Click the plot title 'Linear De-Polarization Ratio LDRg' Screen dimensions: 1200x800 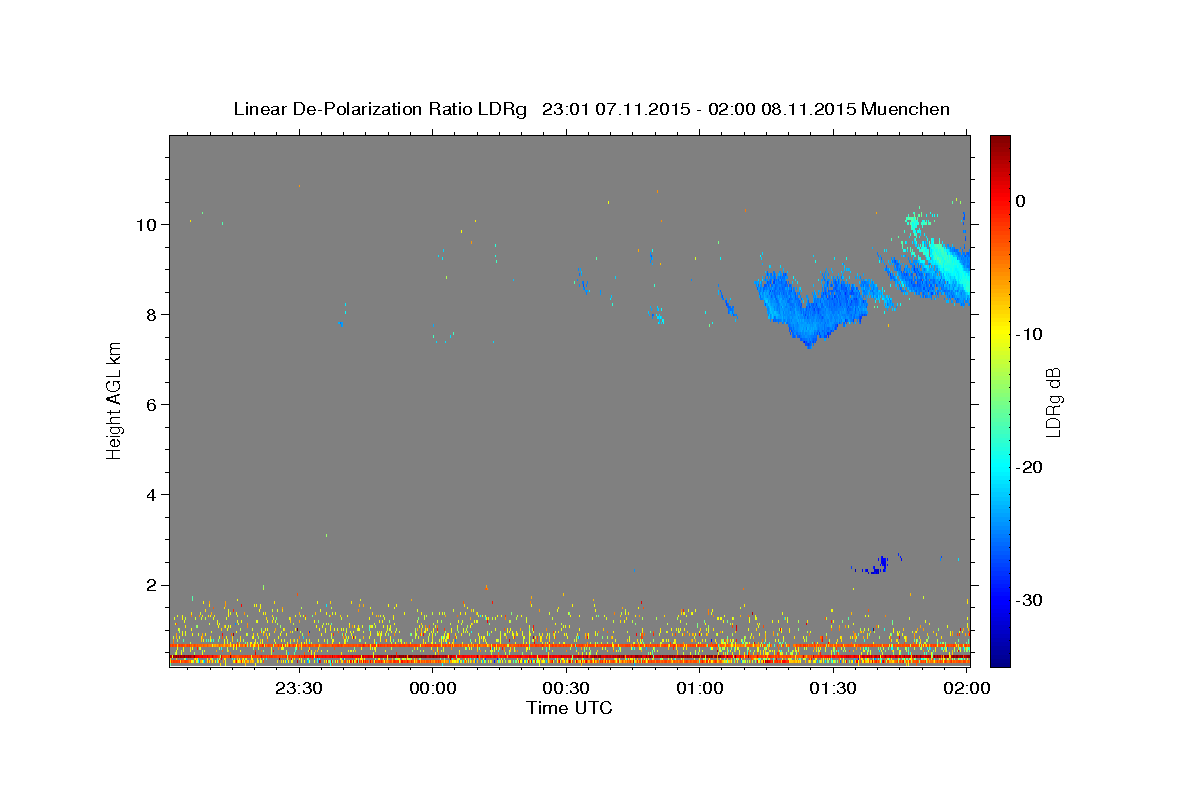[380, 109]
